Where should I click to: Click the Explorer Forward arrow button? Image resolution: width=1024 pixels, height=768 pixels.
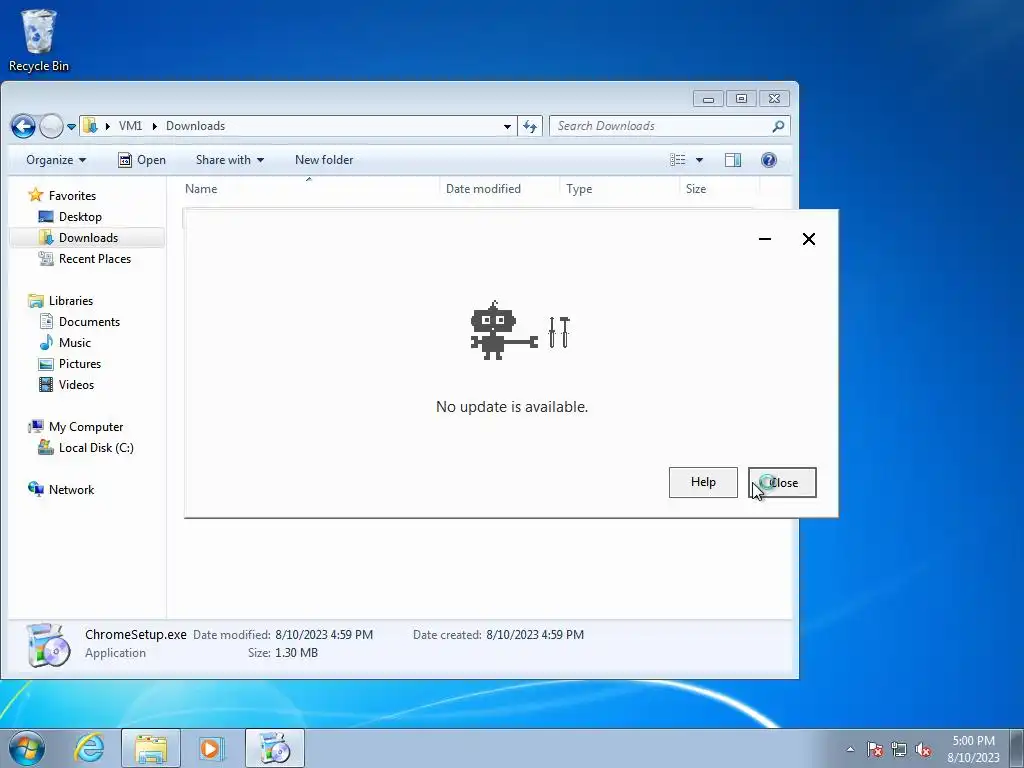click(x=51, y=126)
